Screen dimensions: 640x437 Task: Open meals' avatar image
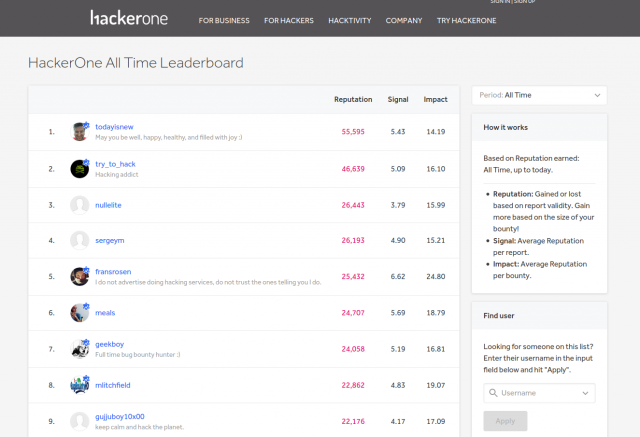click(x=80, y=313)
